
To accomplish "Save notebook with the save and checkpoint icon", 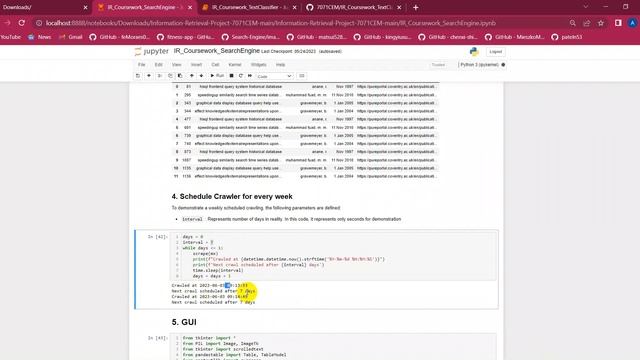I will point(138,76).
